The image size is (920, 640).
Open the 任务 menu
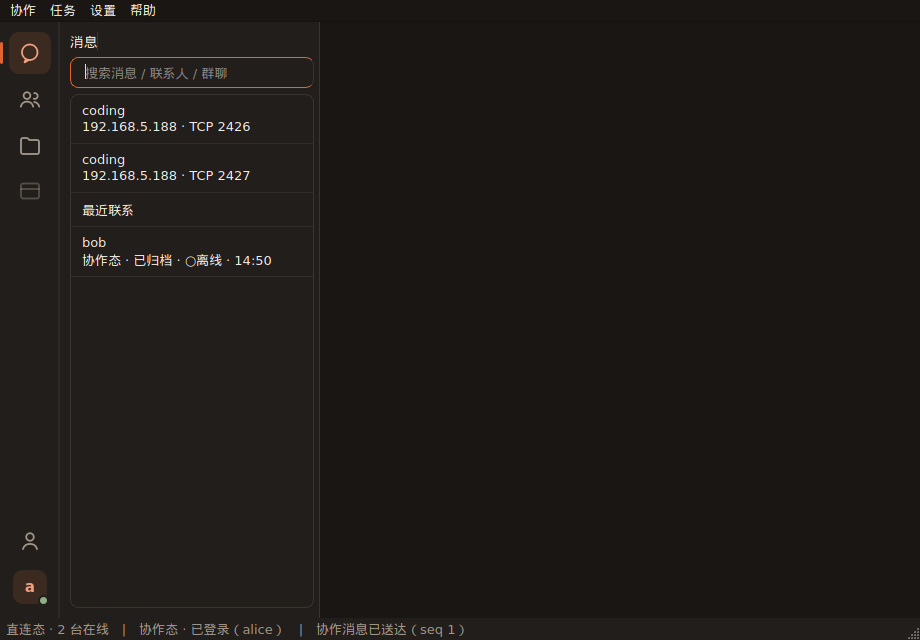[x=63, y=11]
